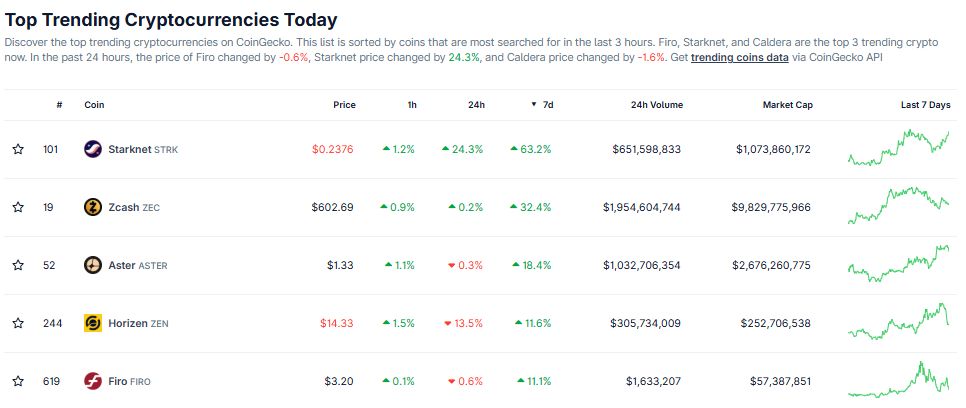The width and height of the screenshot is (966, 408).
Task: Star the Firo row as favorite
Action: 18,381
